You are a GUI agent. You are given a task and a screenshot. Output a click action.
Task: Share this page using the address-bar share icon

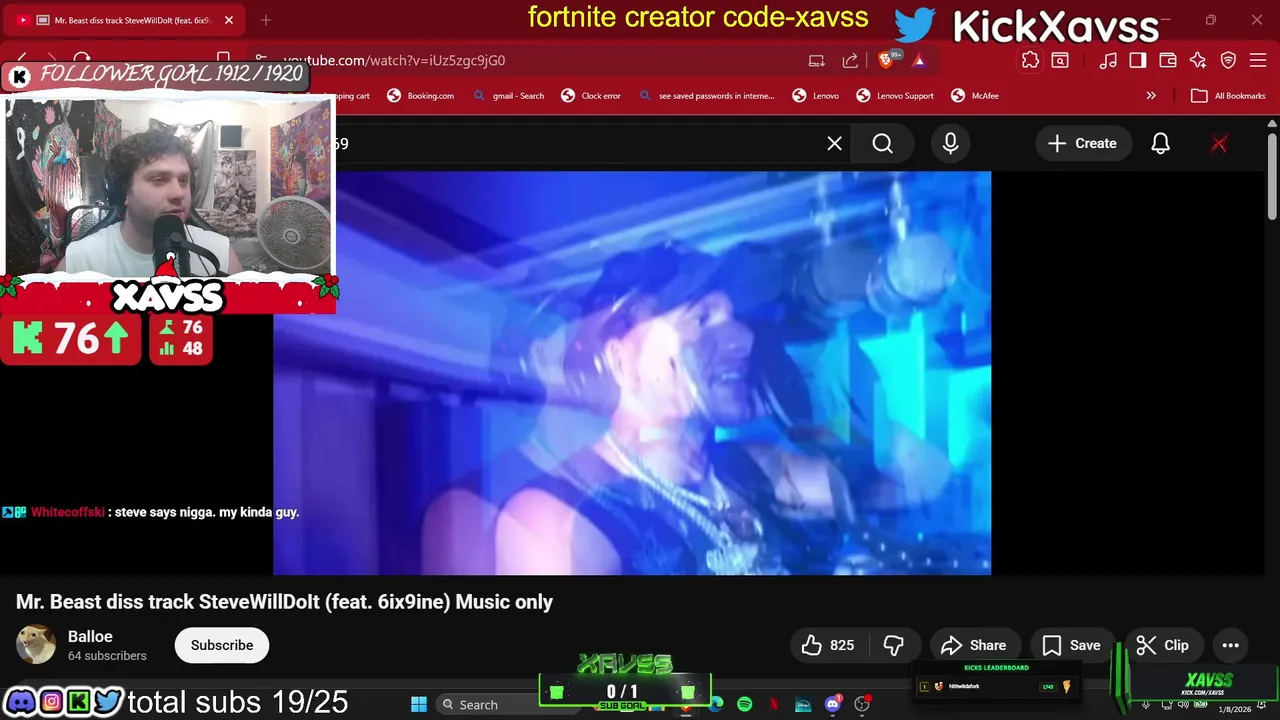(x=850, y=61)
